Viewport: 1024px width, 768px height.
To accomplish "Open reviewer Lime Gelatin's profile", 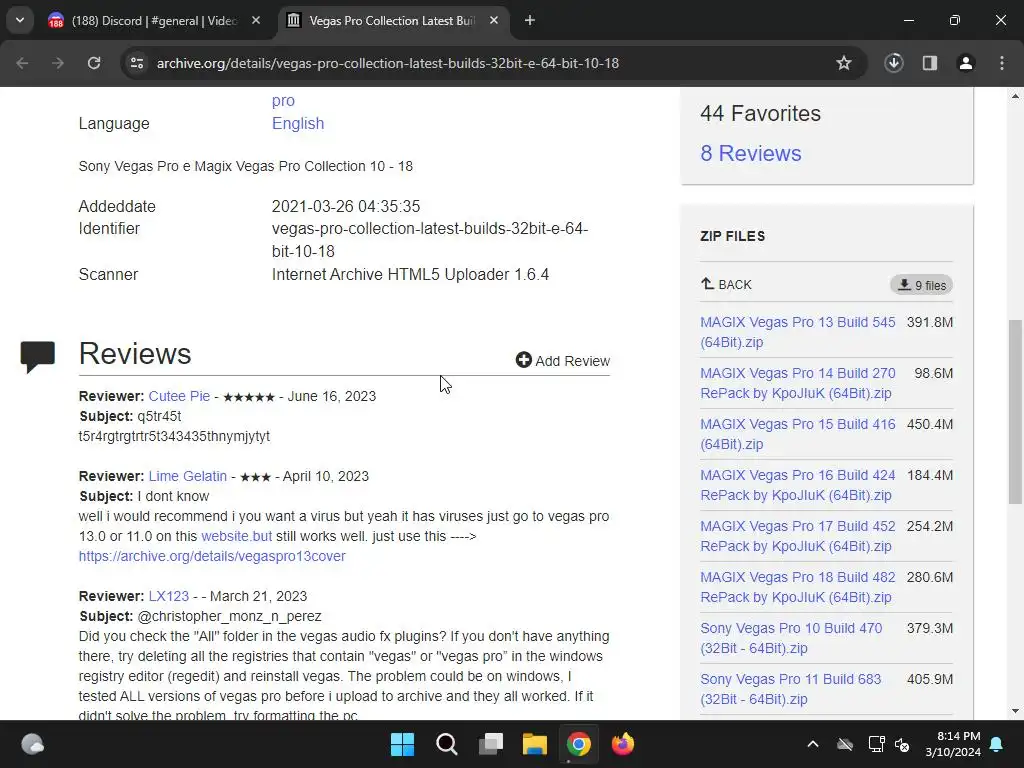I will [187, 477].
